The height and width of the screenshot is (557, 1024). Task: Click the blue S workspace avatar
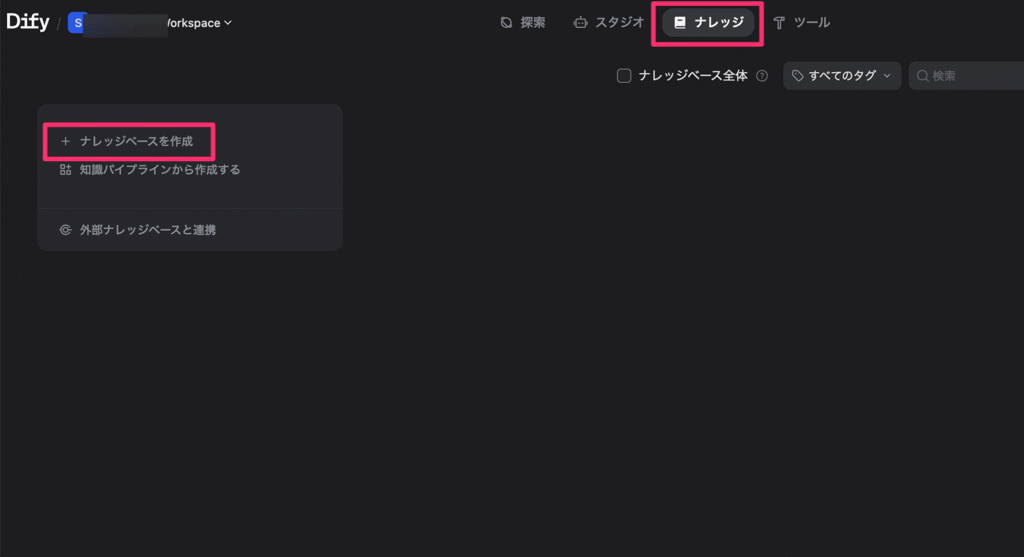[77, 22]
